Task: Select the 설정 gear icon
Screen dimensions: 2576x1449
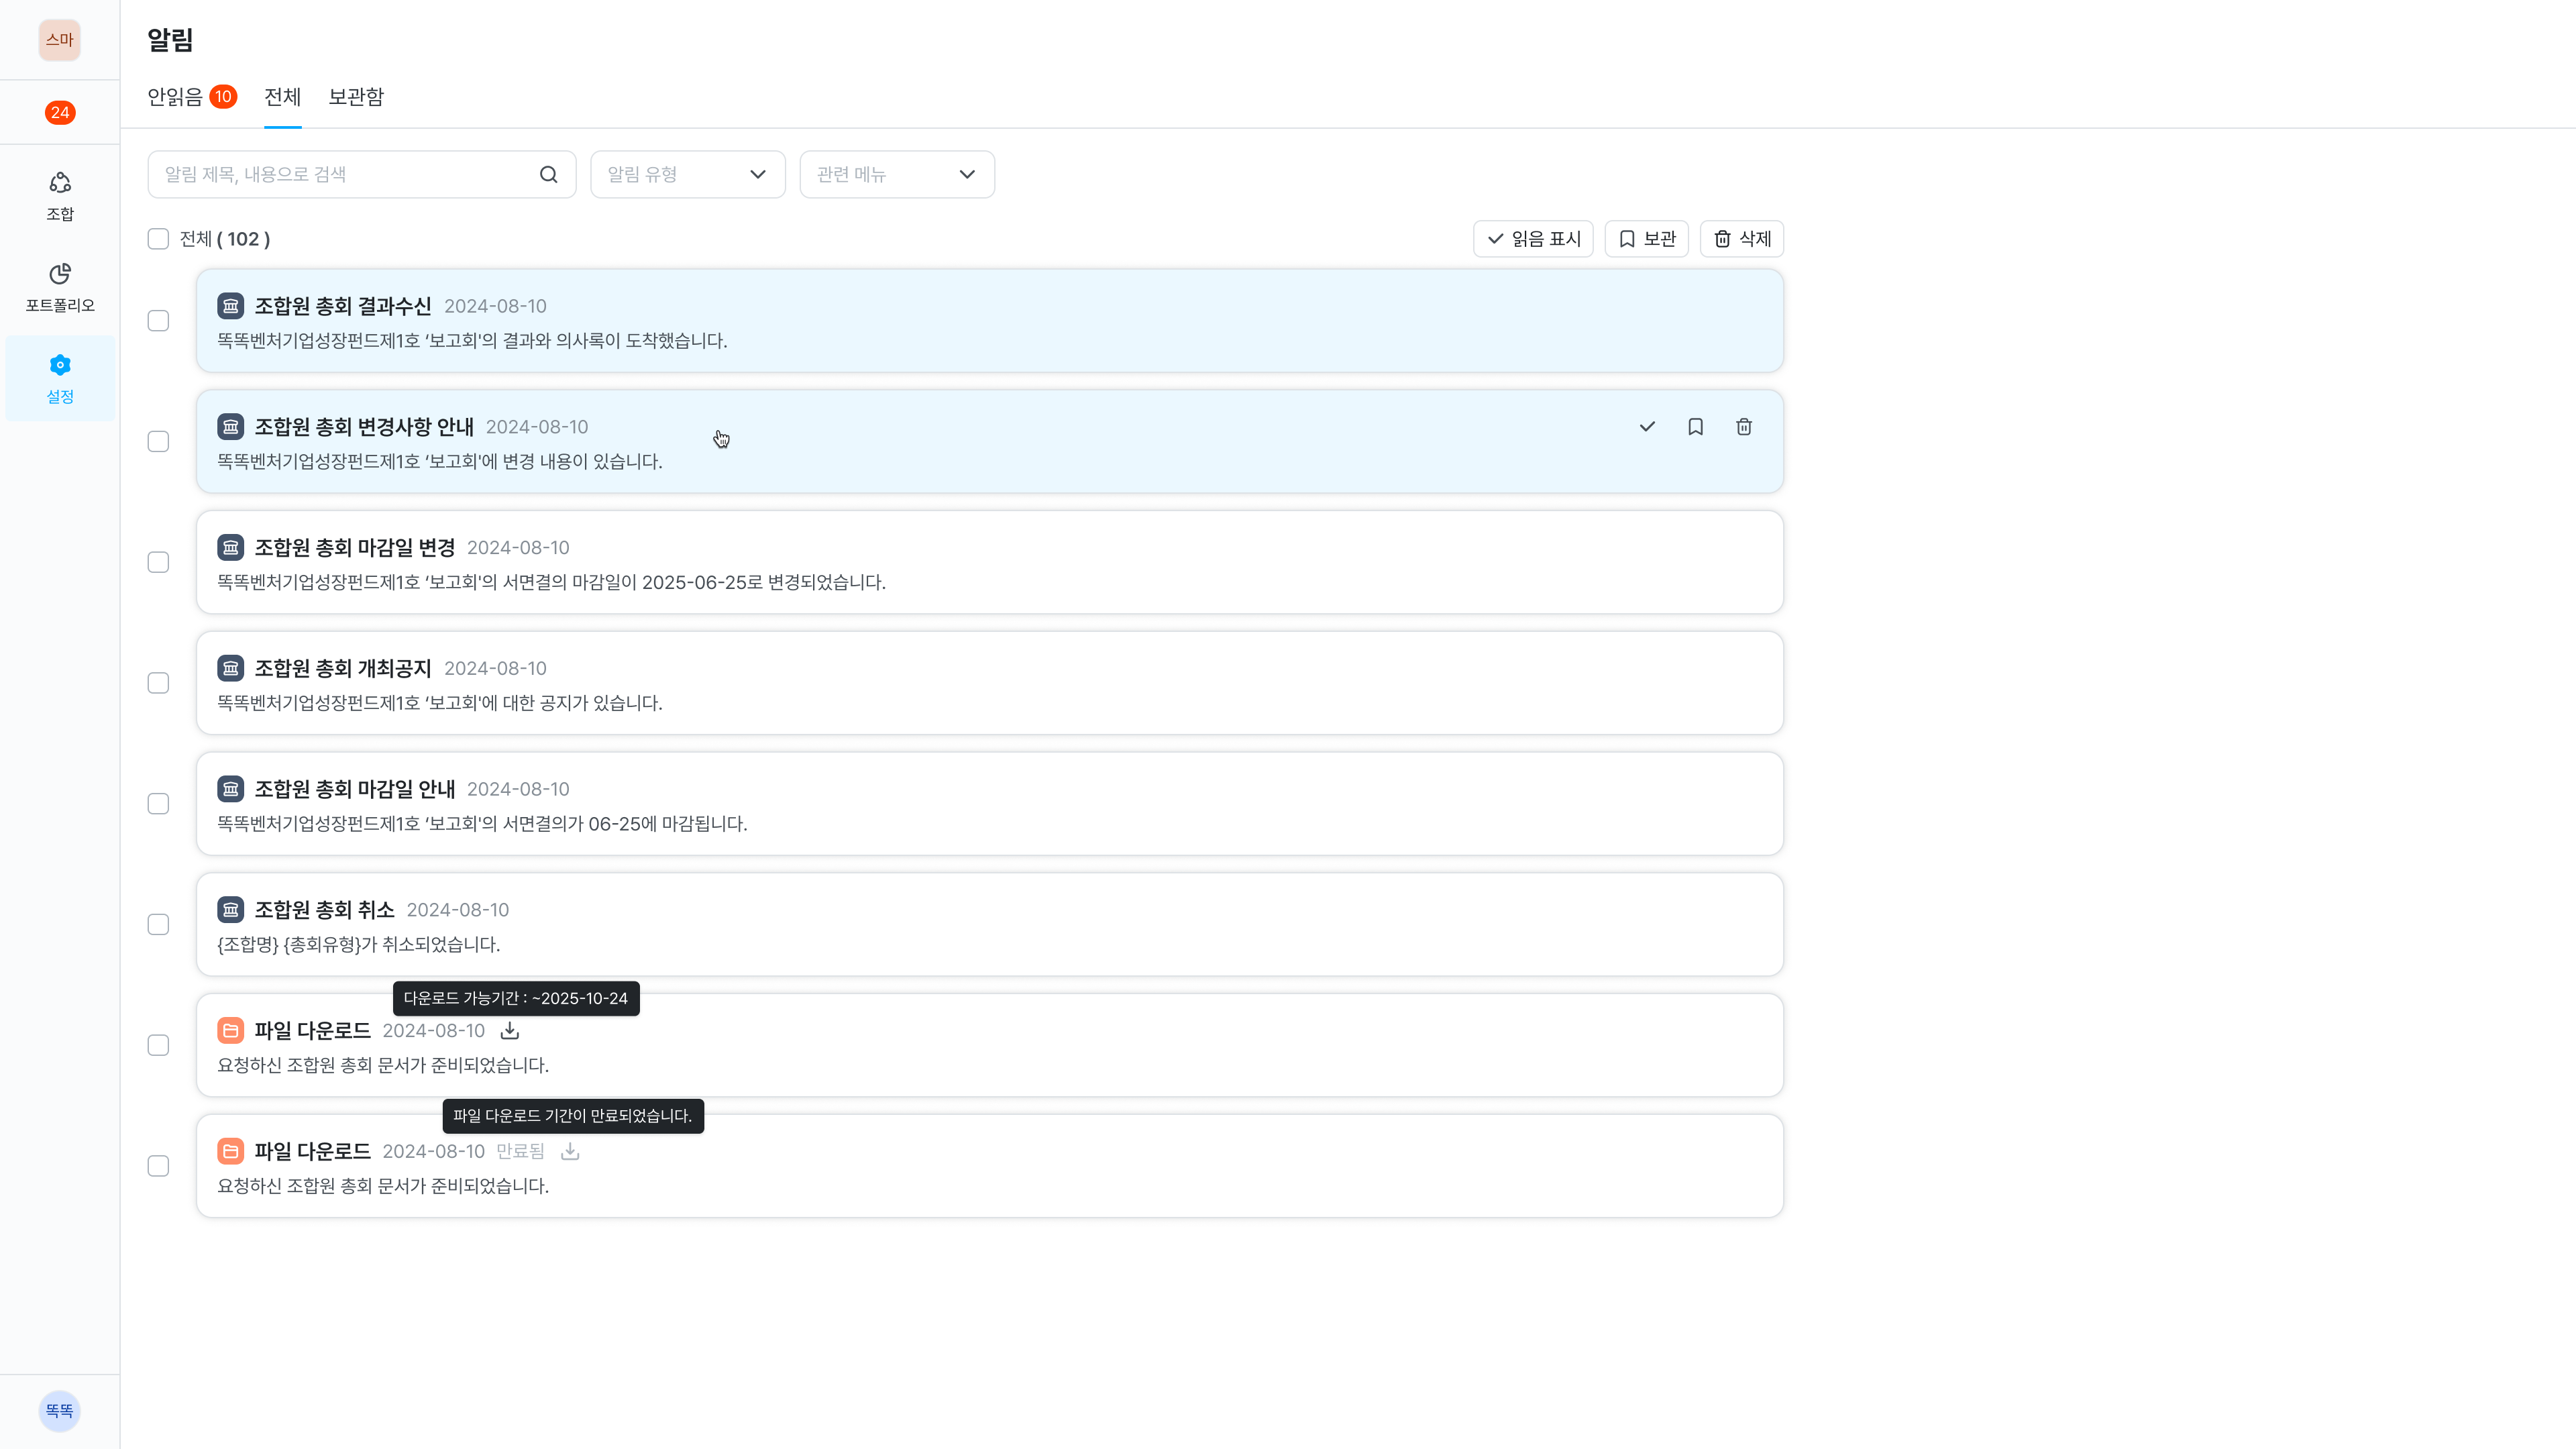Action: pos(60,365)
